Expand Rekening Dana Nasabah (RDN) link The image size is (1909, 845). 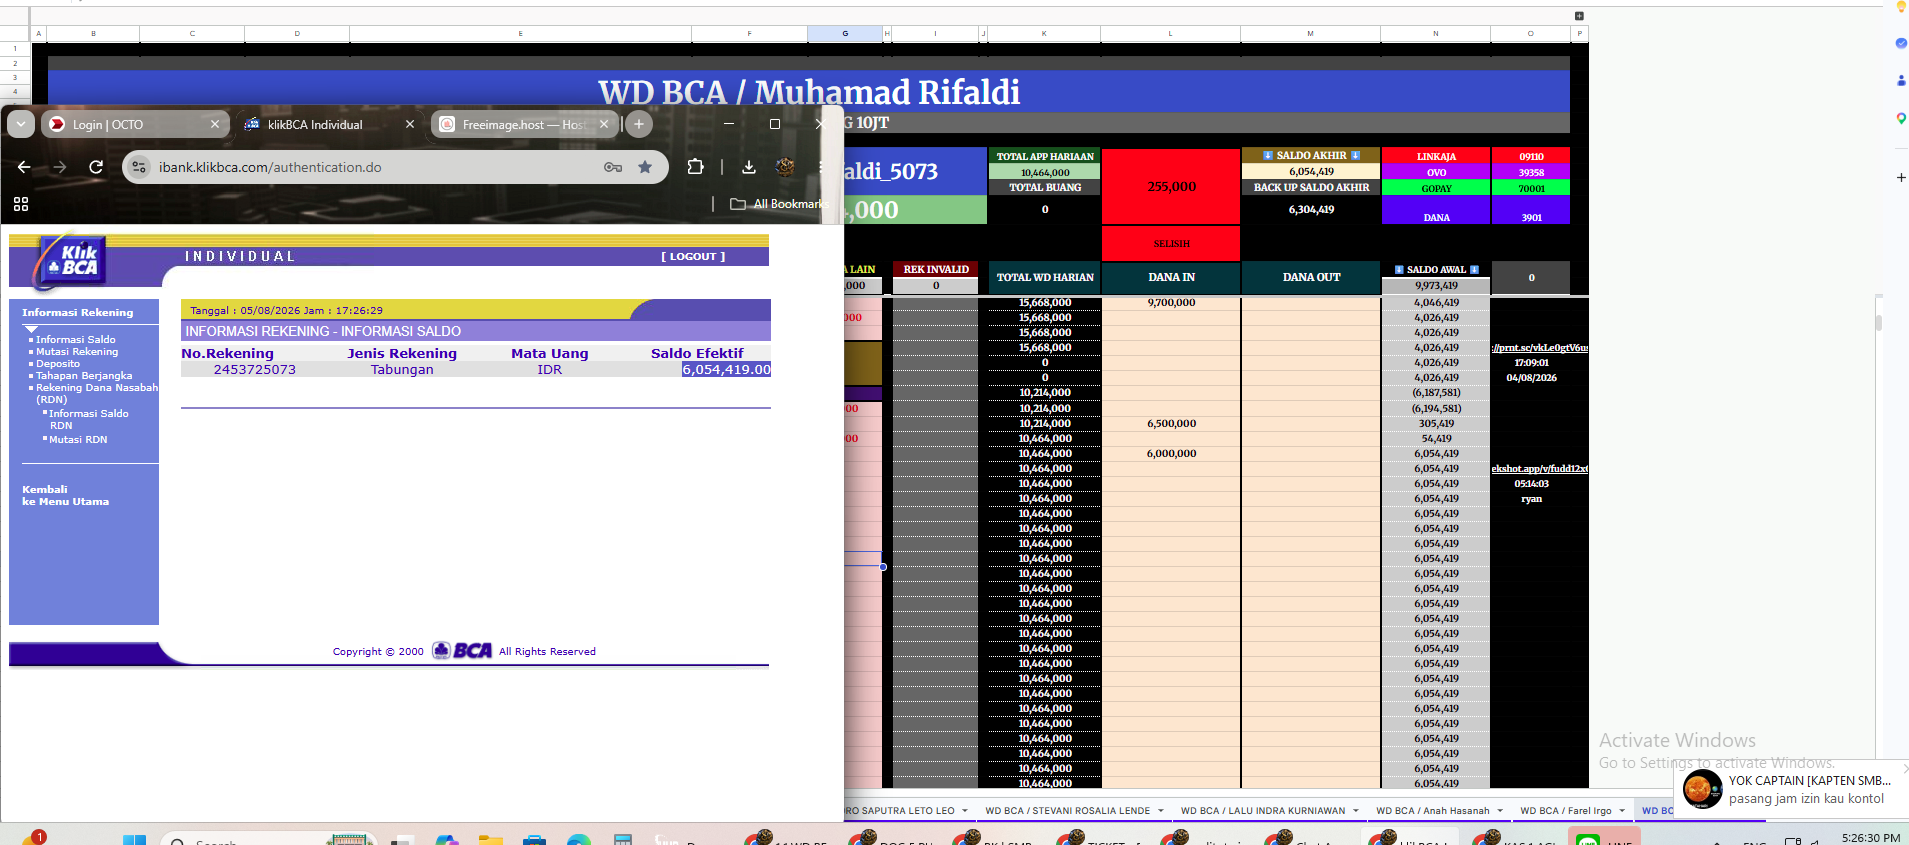click(97, 393)
